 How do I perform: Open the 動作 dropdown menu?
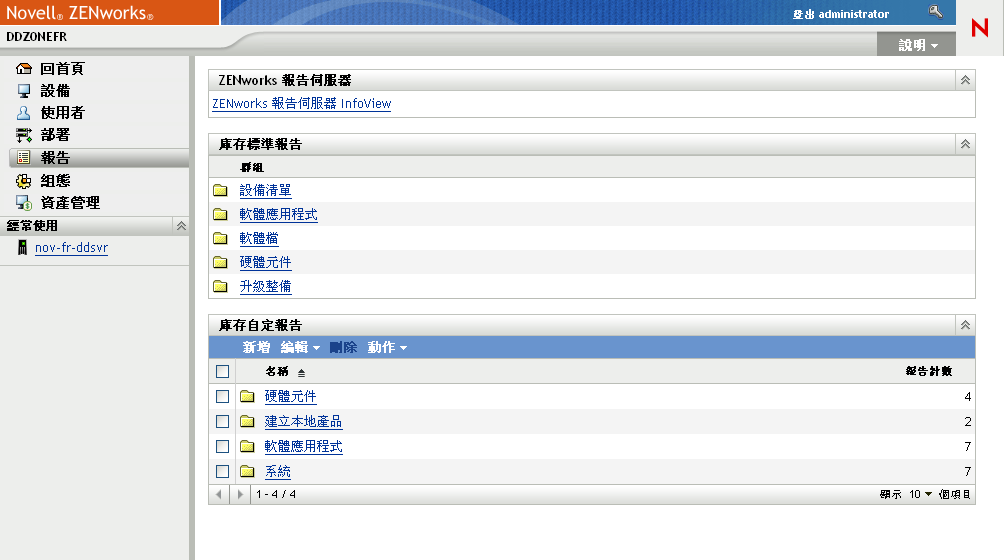coord(387,348)
